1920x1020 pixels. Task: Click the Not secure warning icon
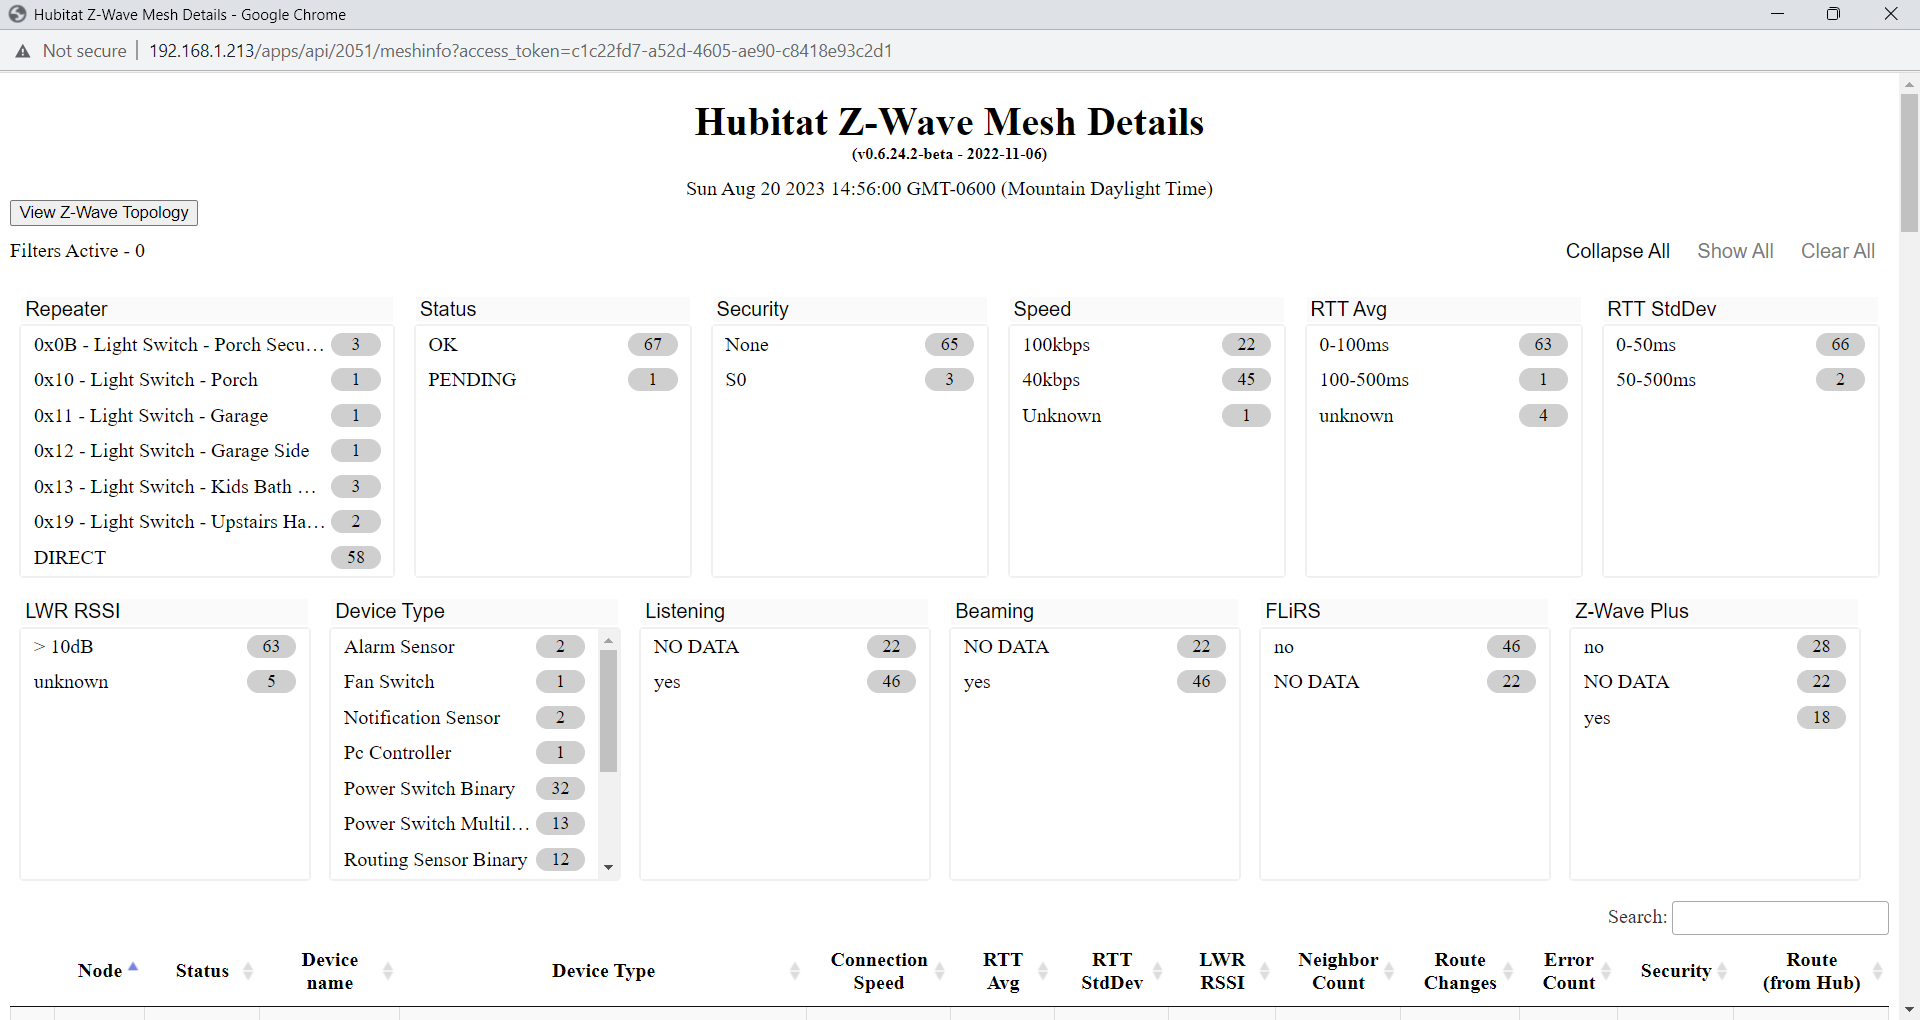click(x=22, y=51)
